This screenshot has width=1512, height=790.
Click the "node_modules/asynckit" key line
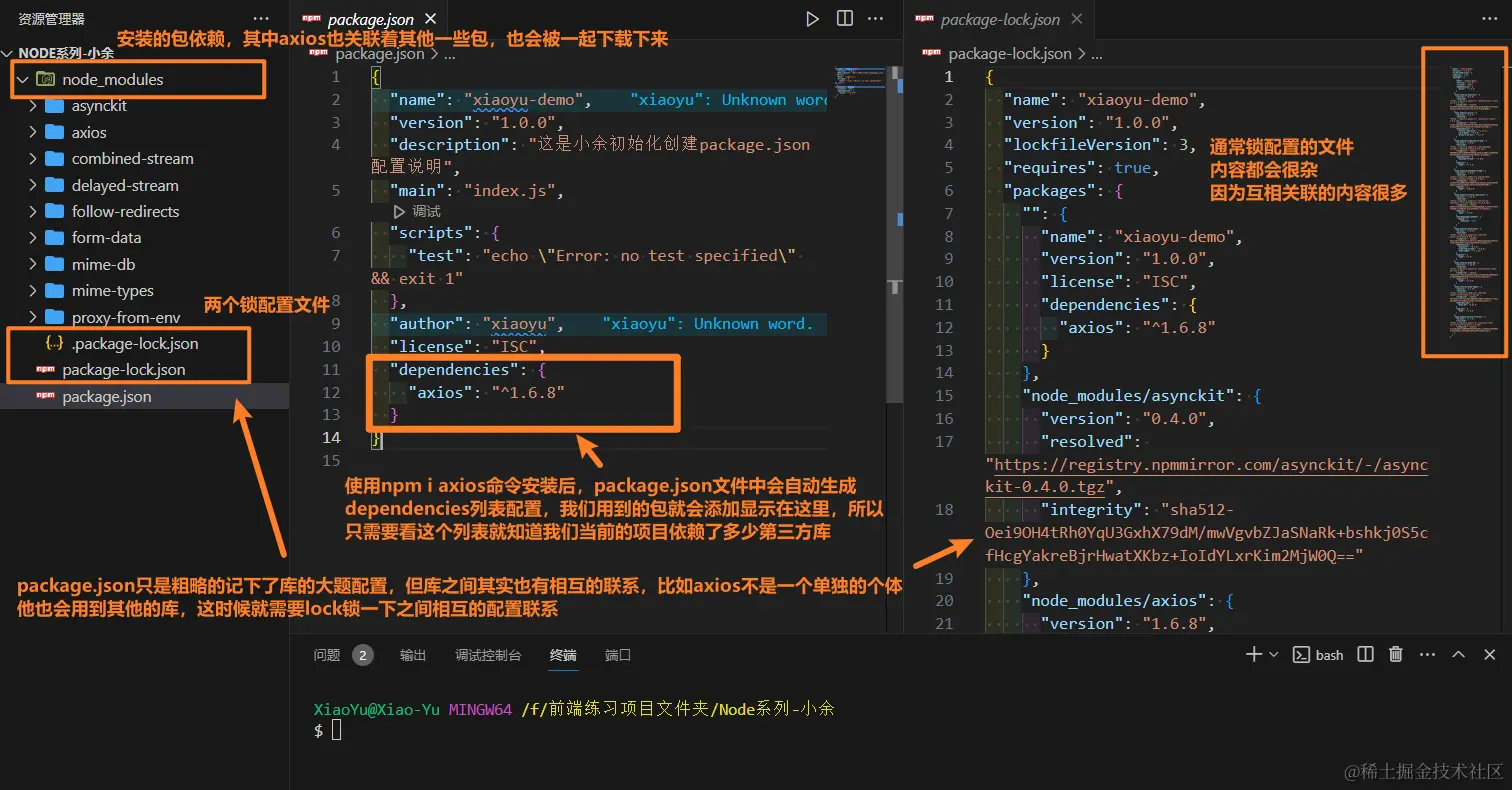click(1142, 396)
